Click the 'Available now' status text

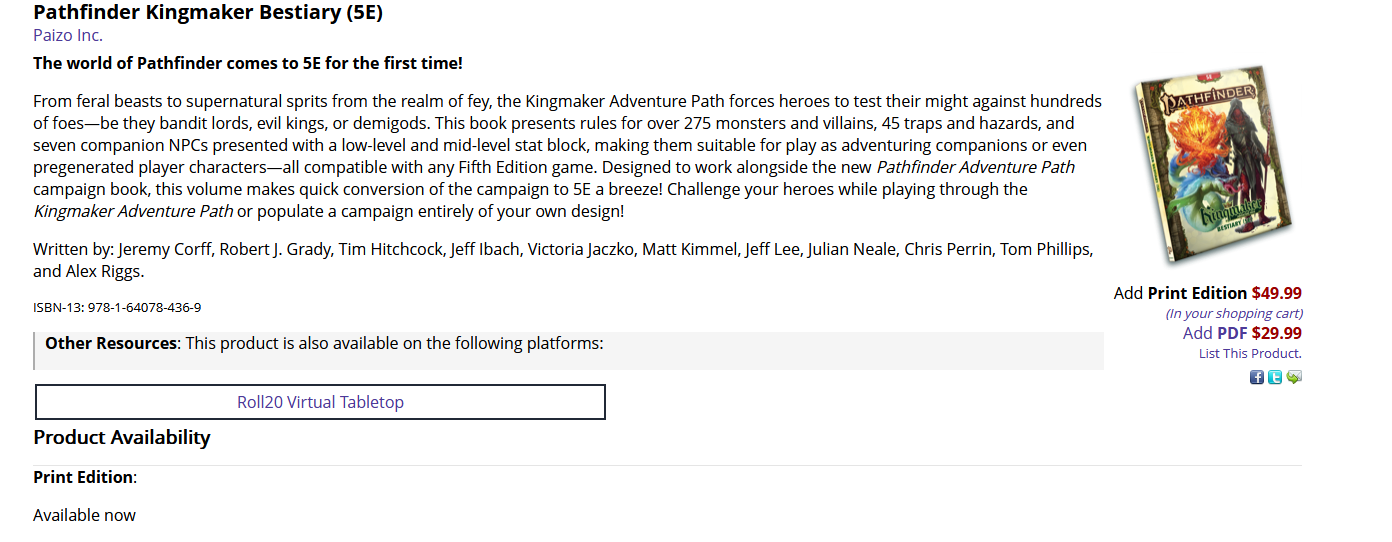(x=84, y=515)
